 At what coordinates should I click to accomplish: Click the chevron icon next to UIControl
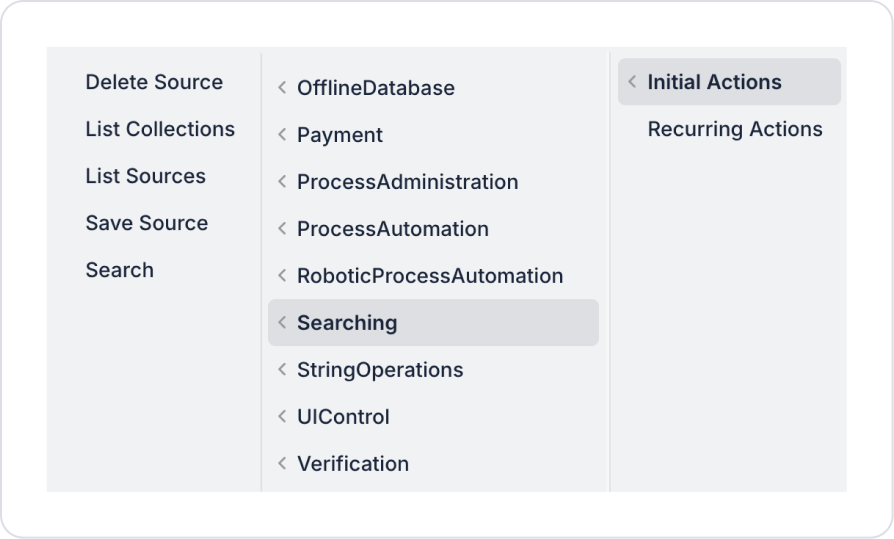point(282,416)
